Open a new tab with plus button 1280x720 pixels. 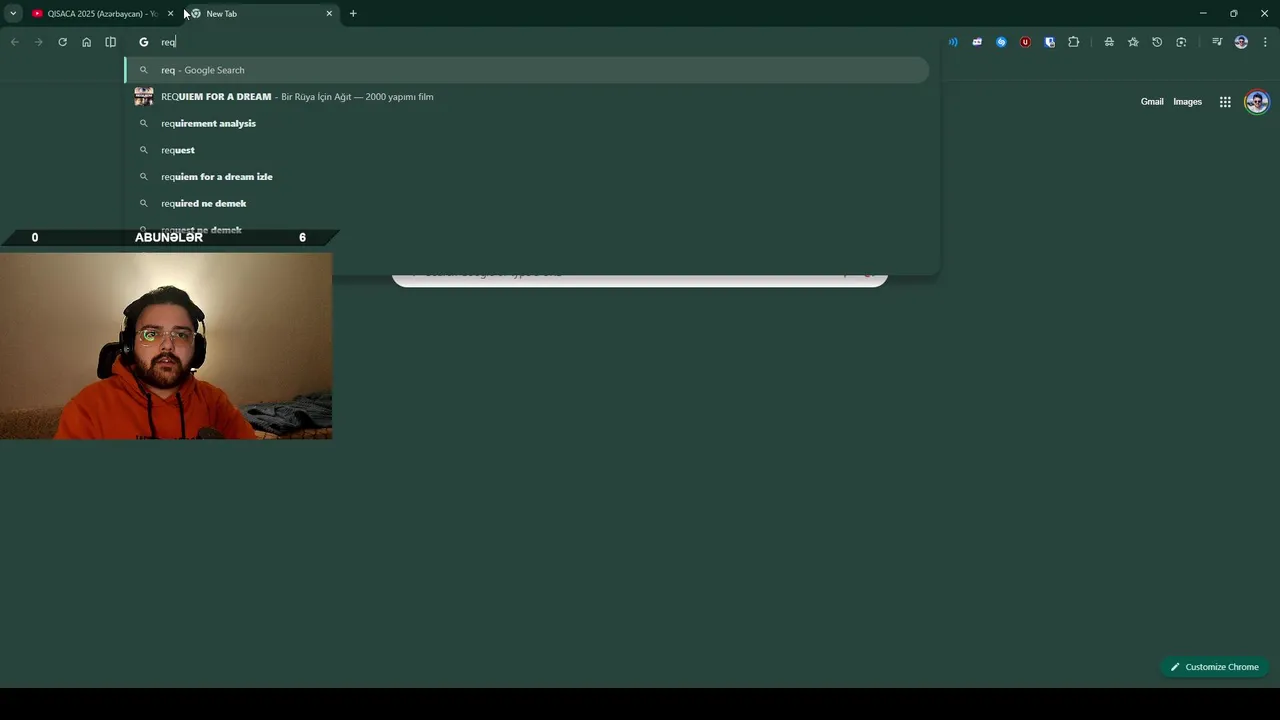[353, 14]
